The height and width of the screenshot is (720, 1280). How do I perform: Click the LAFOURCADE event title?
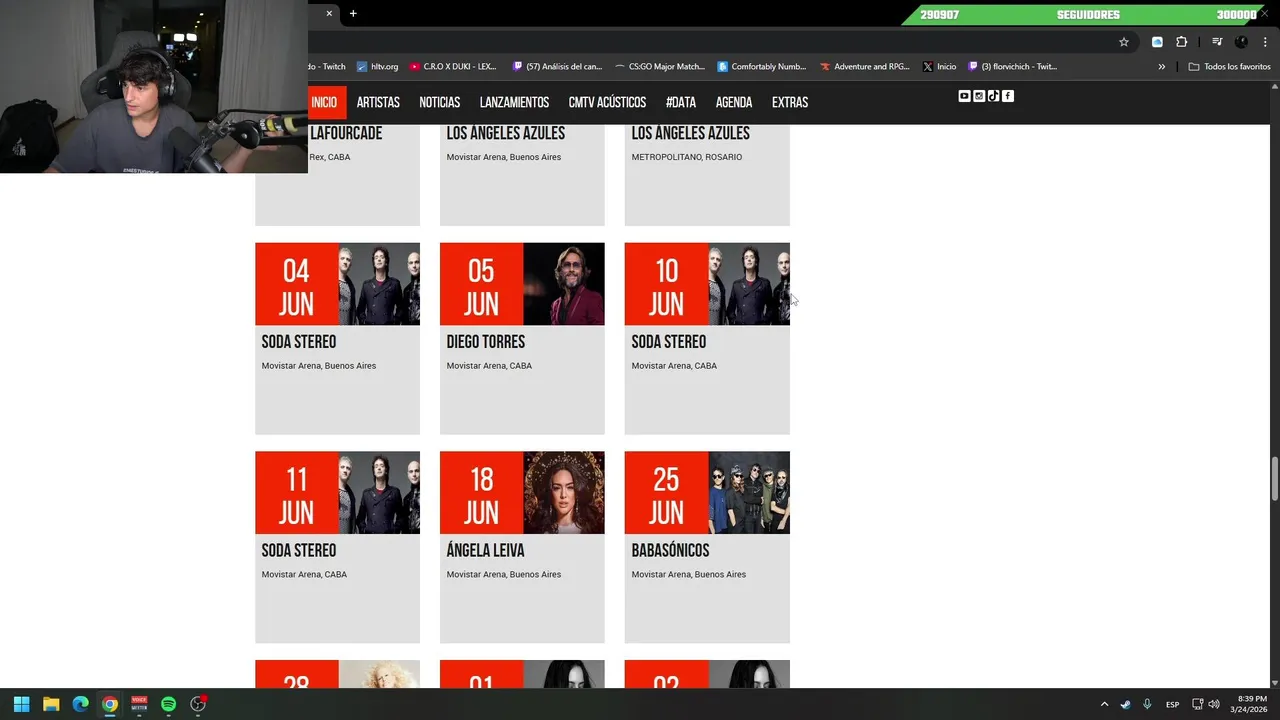click(x=346, y=133)
